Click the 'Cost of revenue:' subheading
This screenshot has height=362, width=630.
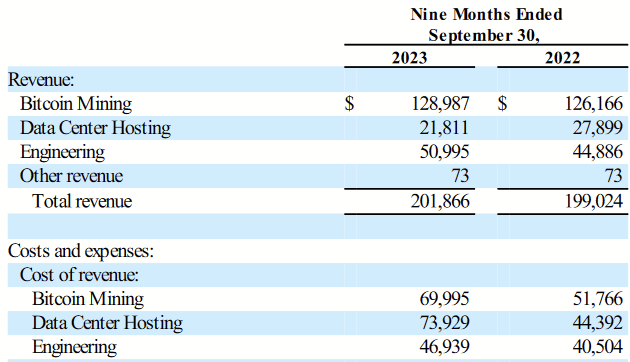point(79,275)
